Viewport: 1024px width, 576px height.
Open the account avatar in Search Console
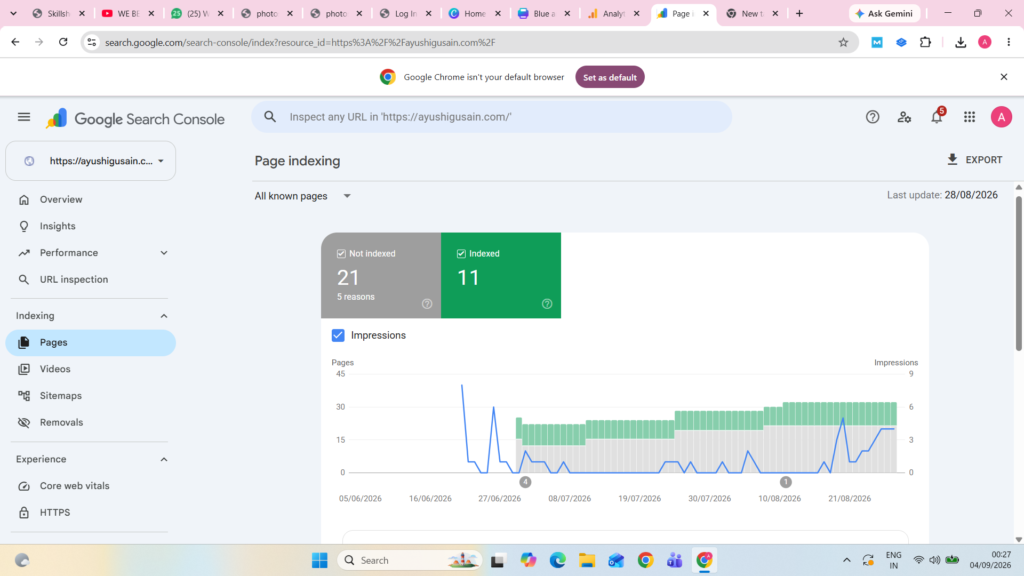pyautogui.click(x=1001, y=117)
